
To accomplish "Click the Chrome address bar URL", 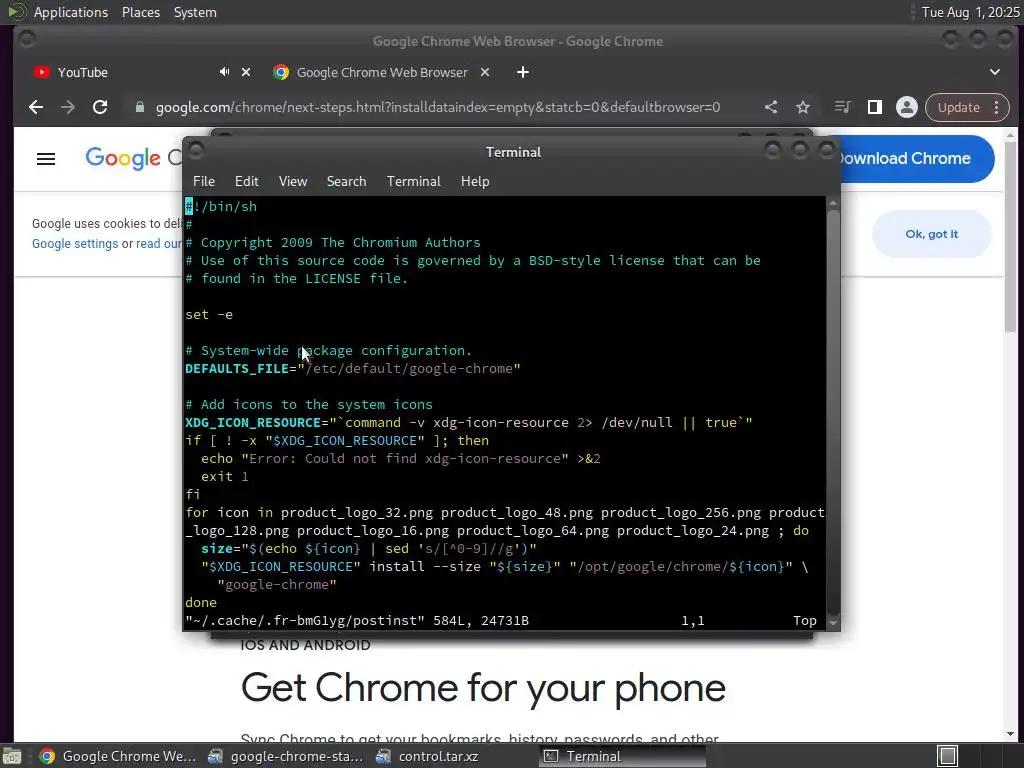I will pyautogui.click(x=438, y=107).
